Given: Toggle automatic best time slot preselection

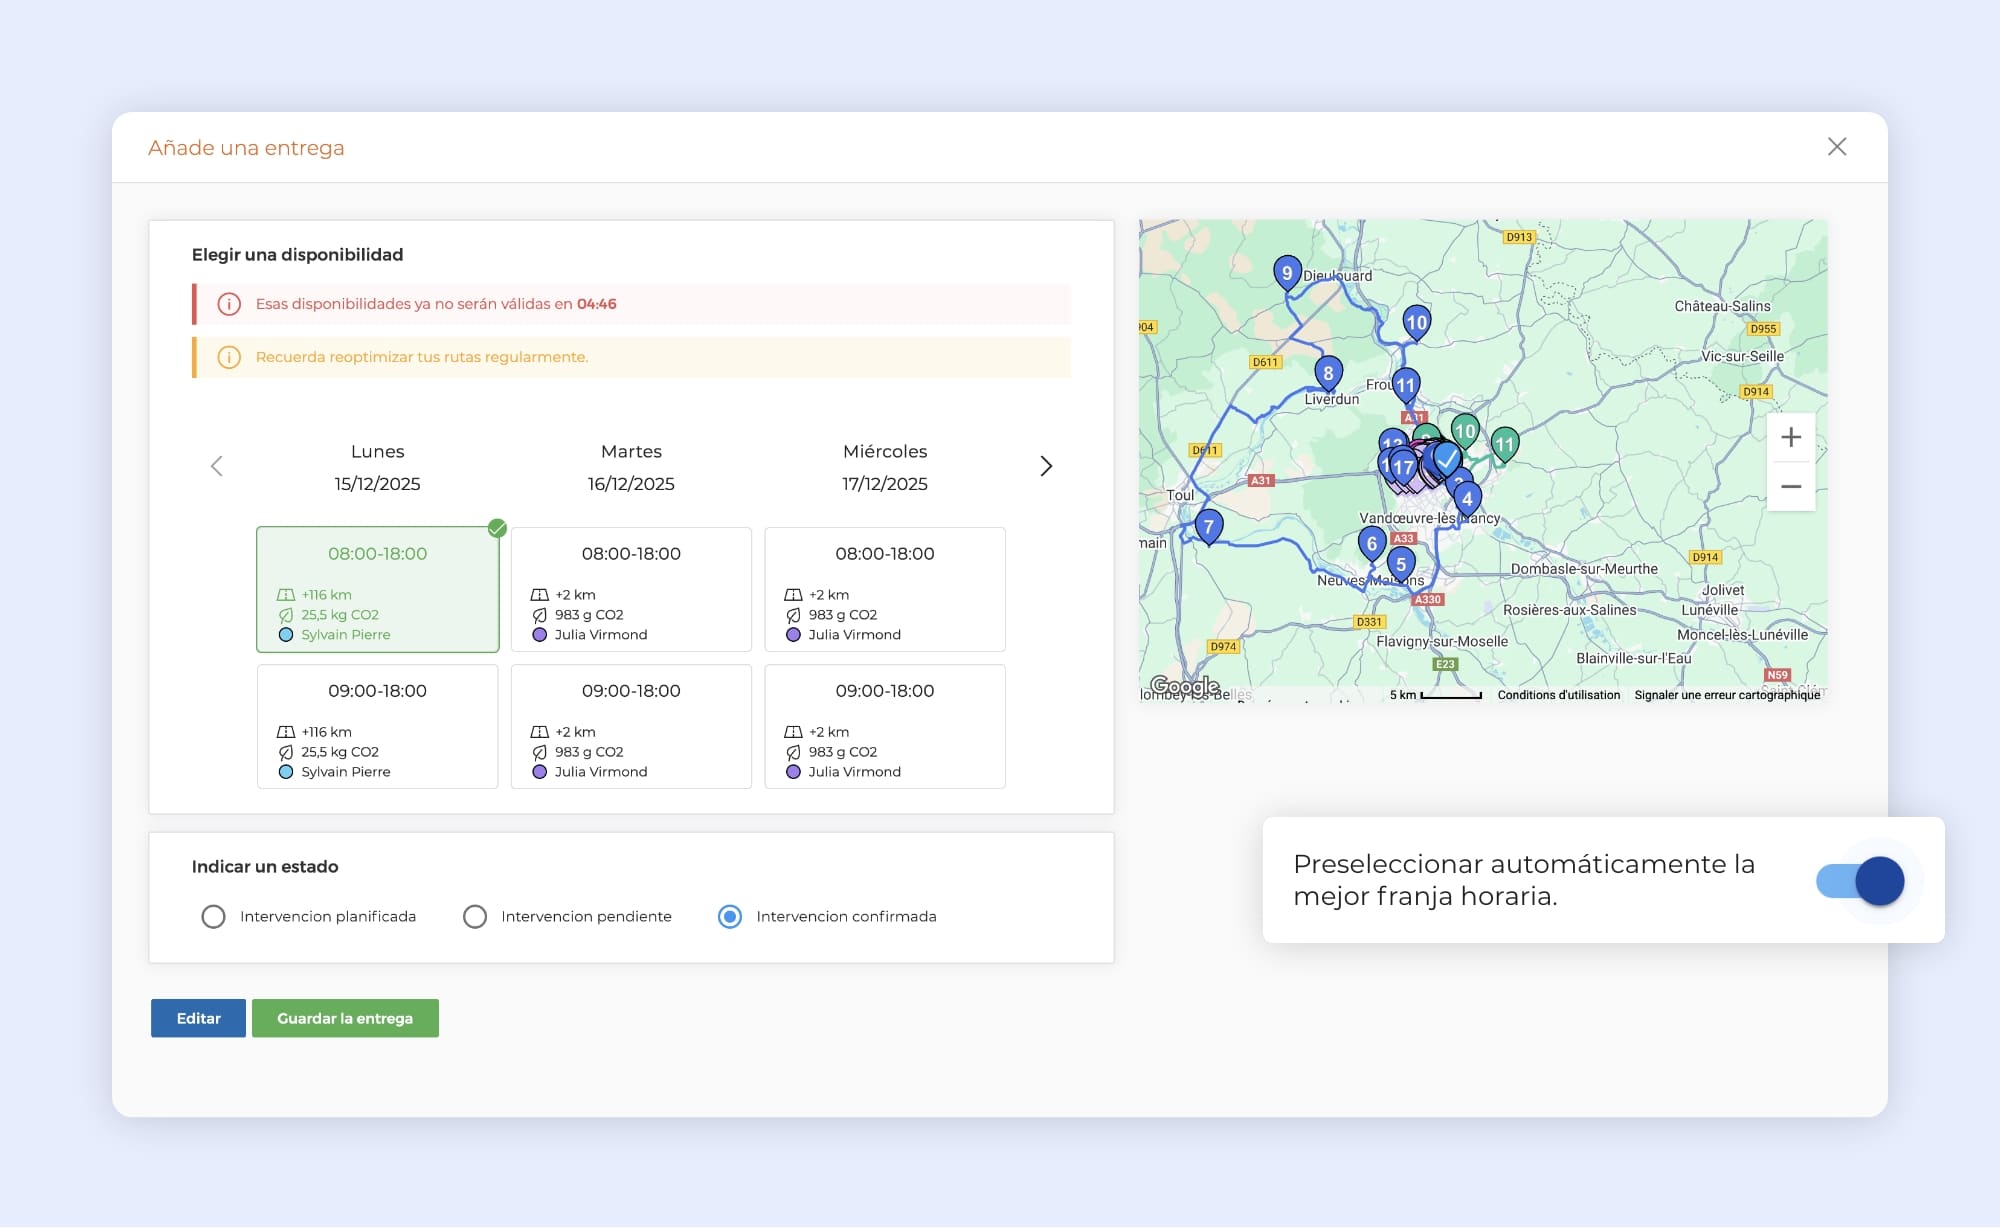Looking at the screenshot, I should coord(1860,881).
